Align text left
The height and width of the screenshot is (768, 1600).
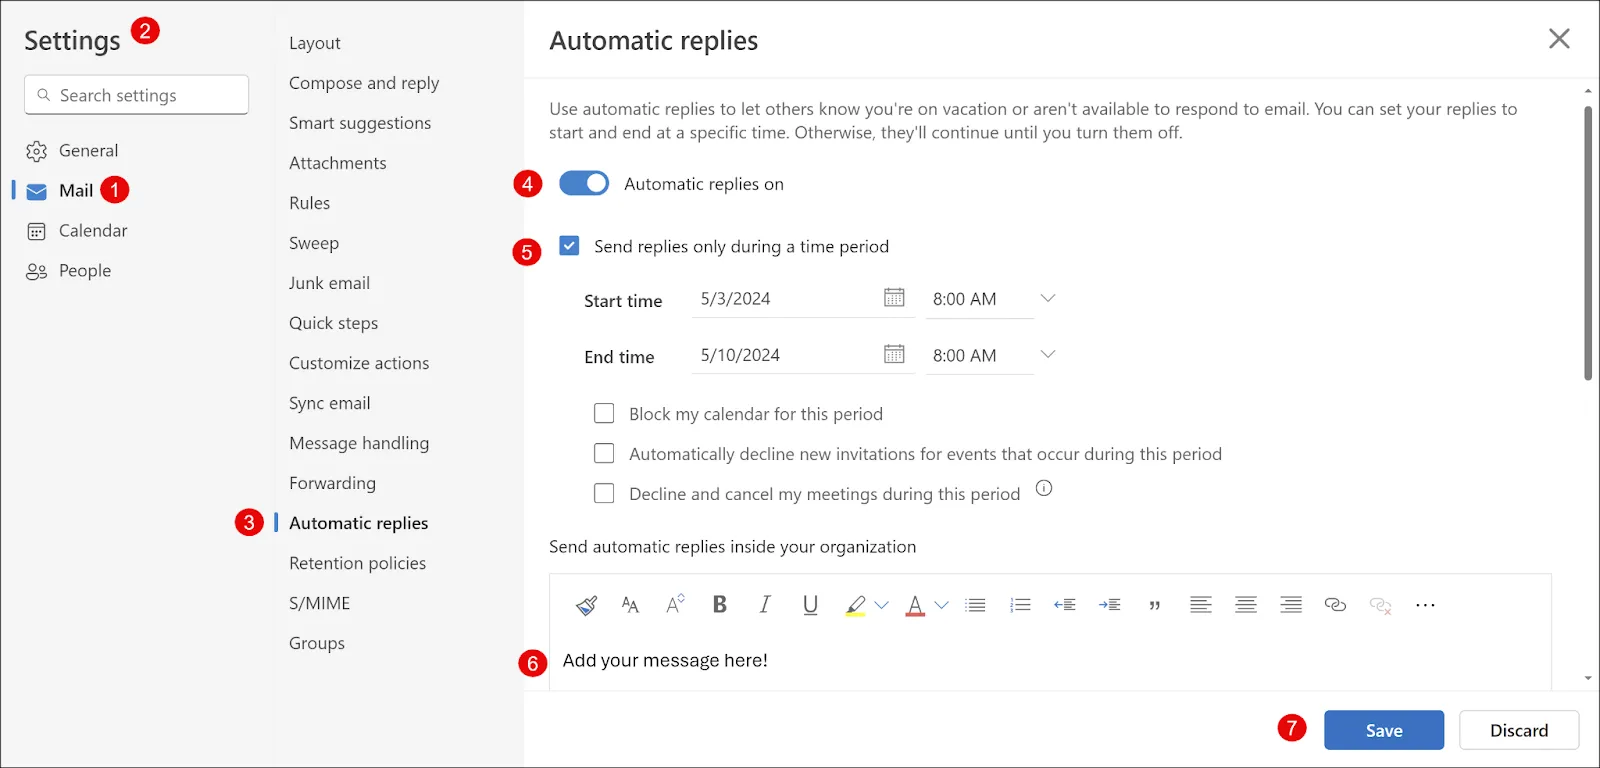click(1200, 605)
